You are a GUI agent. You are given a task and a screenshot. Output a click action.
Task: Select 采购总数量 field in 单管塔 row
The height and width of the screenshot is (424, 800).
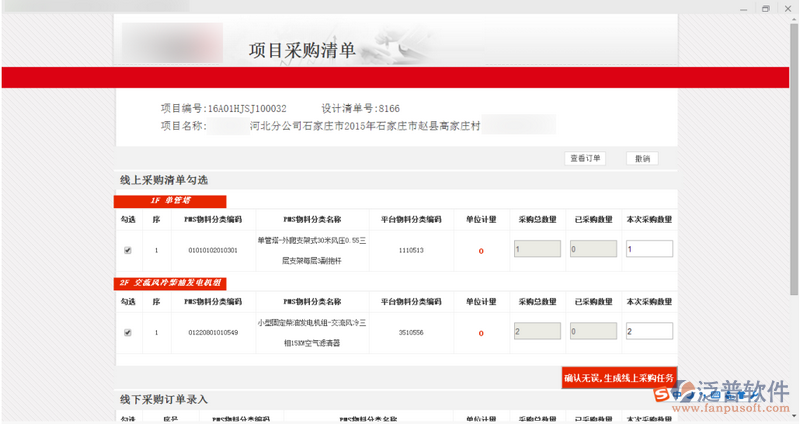click(x=538, y=250)
